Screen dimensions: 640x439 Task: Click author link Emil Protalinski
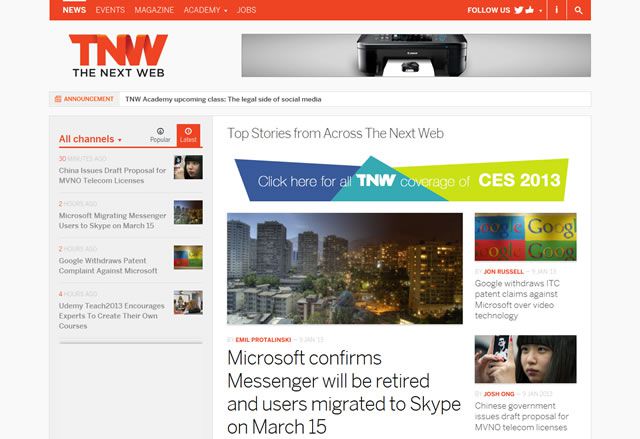click(263, 339)
